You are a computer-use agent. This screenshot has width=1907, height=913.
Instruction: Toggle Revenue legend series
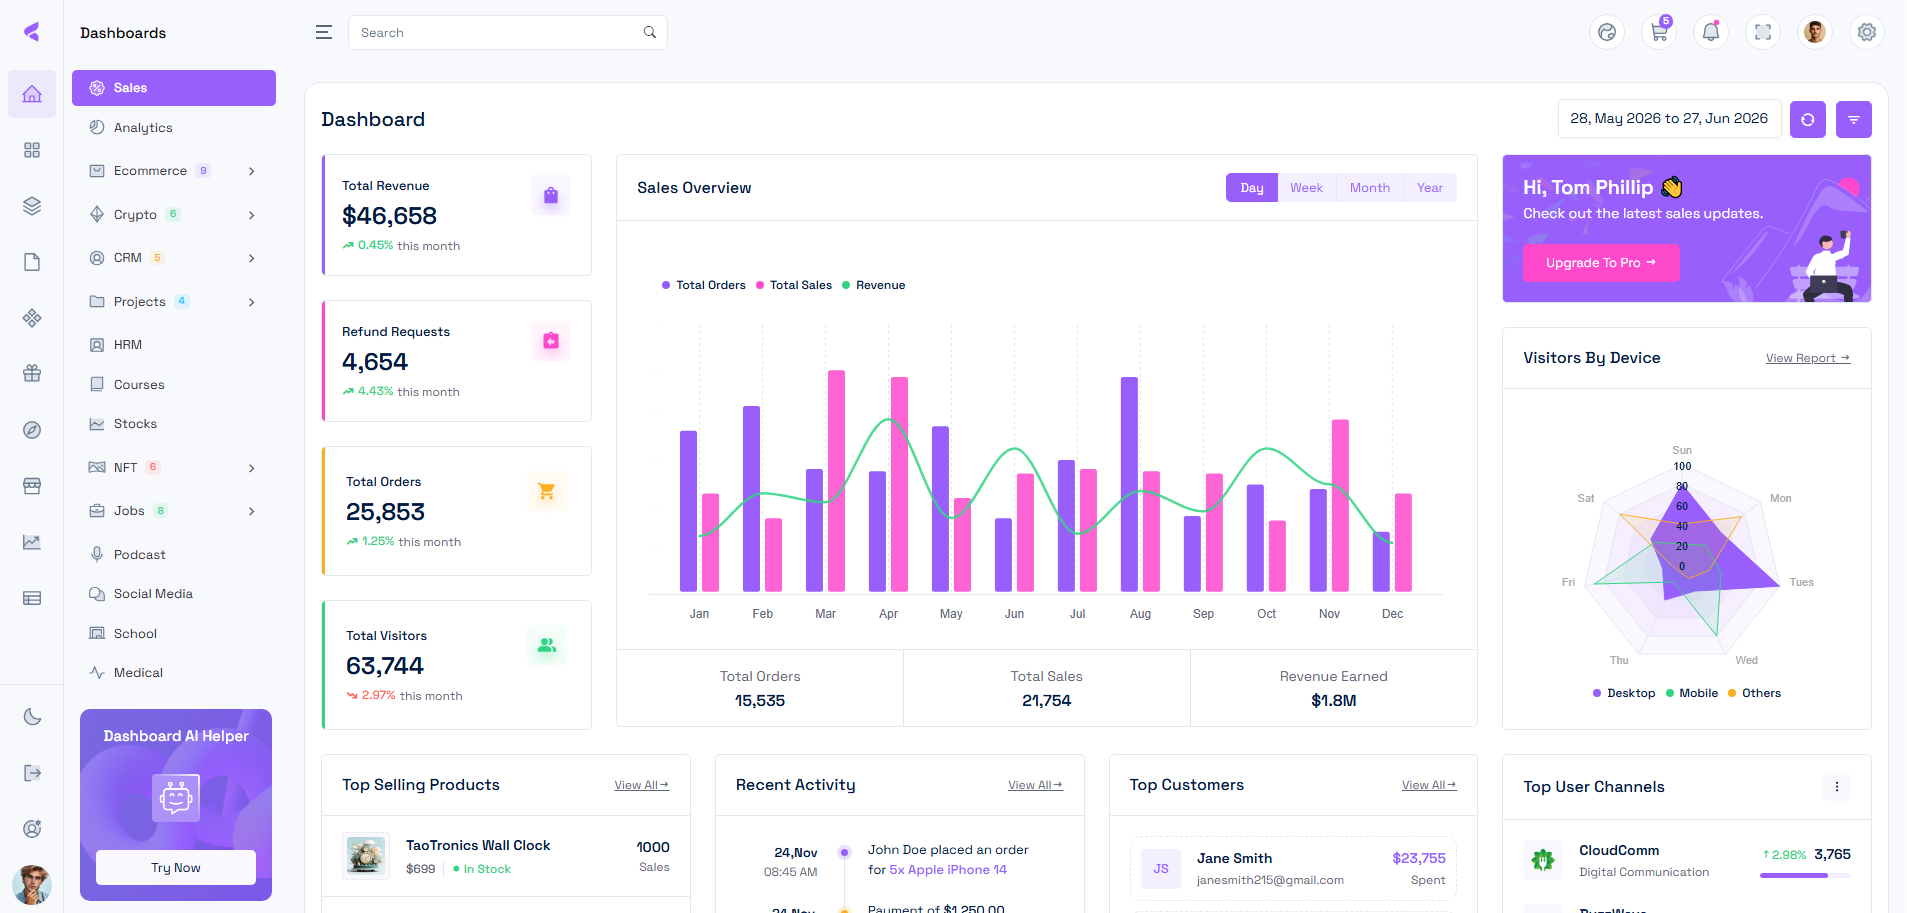pos(874,285)
